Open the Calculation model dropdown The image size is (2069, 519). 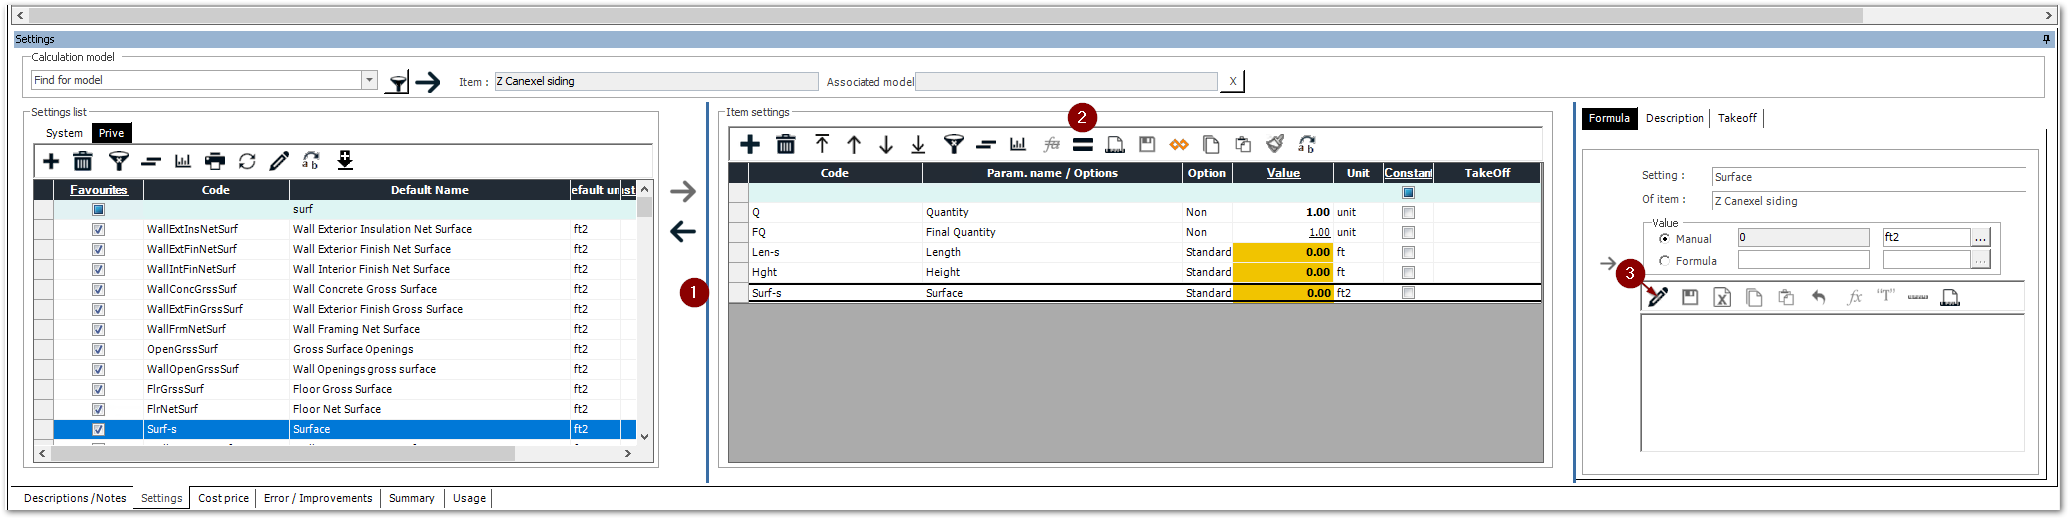369,80
